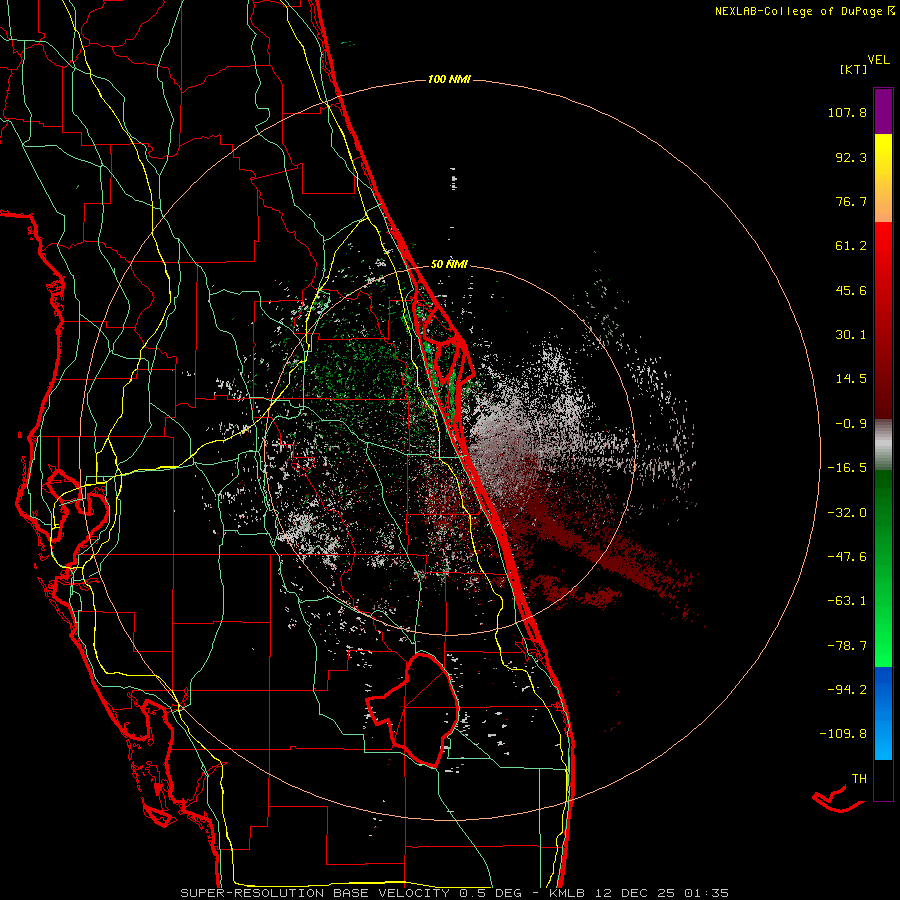The width and height of the screenshot is (900, 900).
Task: Click the 30.1 legend value
Action: point(851,335)
